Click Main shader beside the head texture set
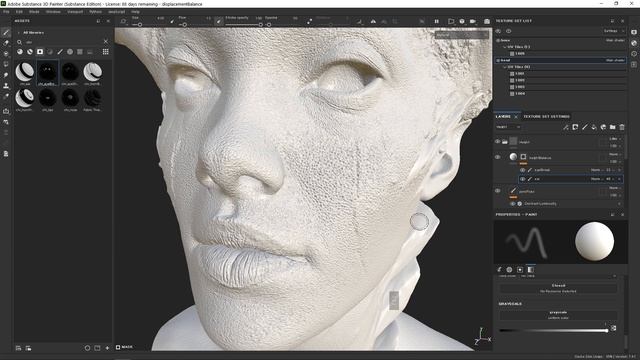640x360 pixels. click(615, 60)
